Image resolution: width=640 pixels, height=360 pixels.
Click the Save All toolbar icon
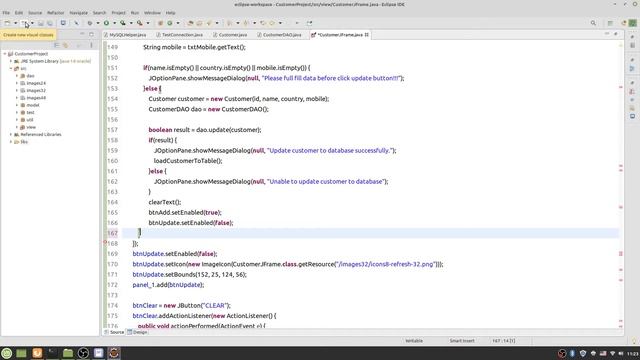coord(50,23)
